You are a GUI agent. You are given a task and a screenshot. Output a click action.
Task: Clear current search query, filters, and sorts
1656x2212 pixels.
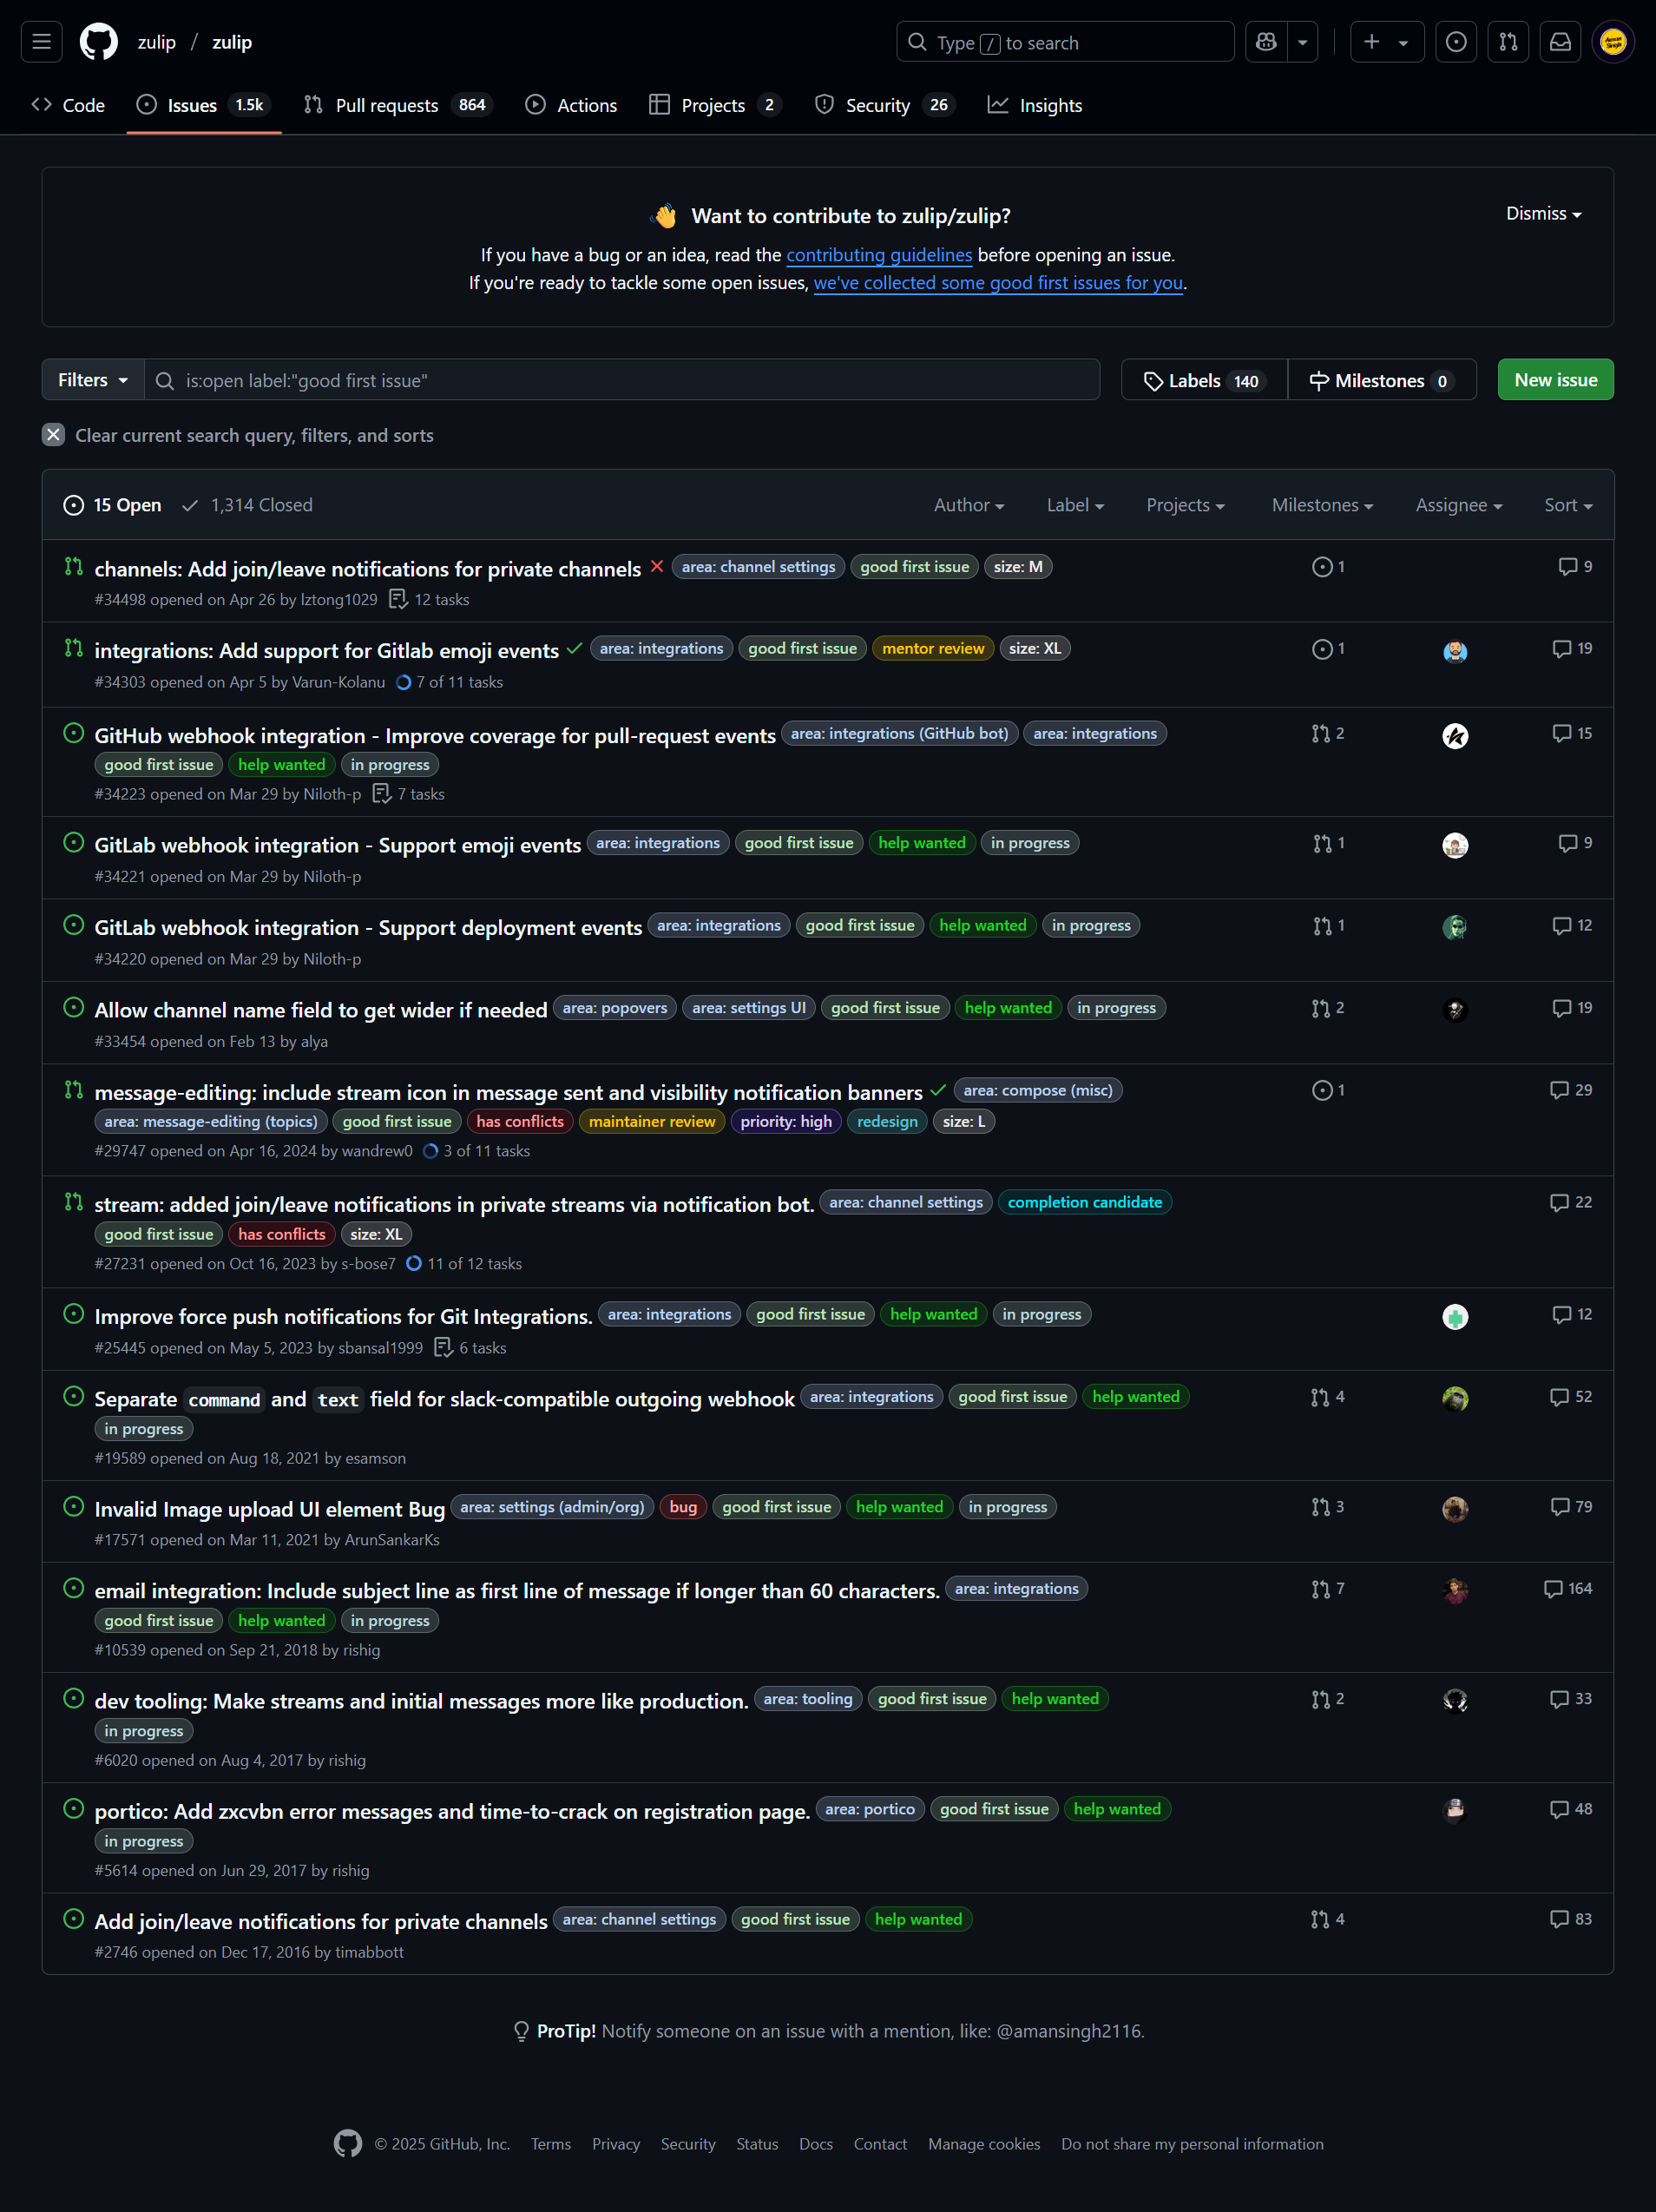tap(238, 435)
